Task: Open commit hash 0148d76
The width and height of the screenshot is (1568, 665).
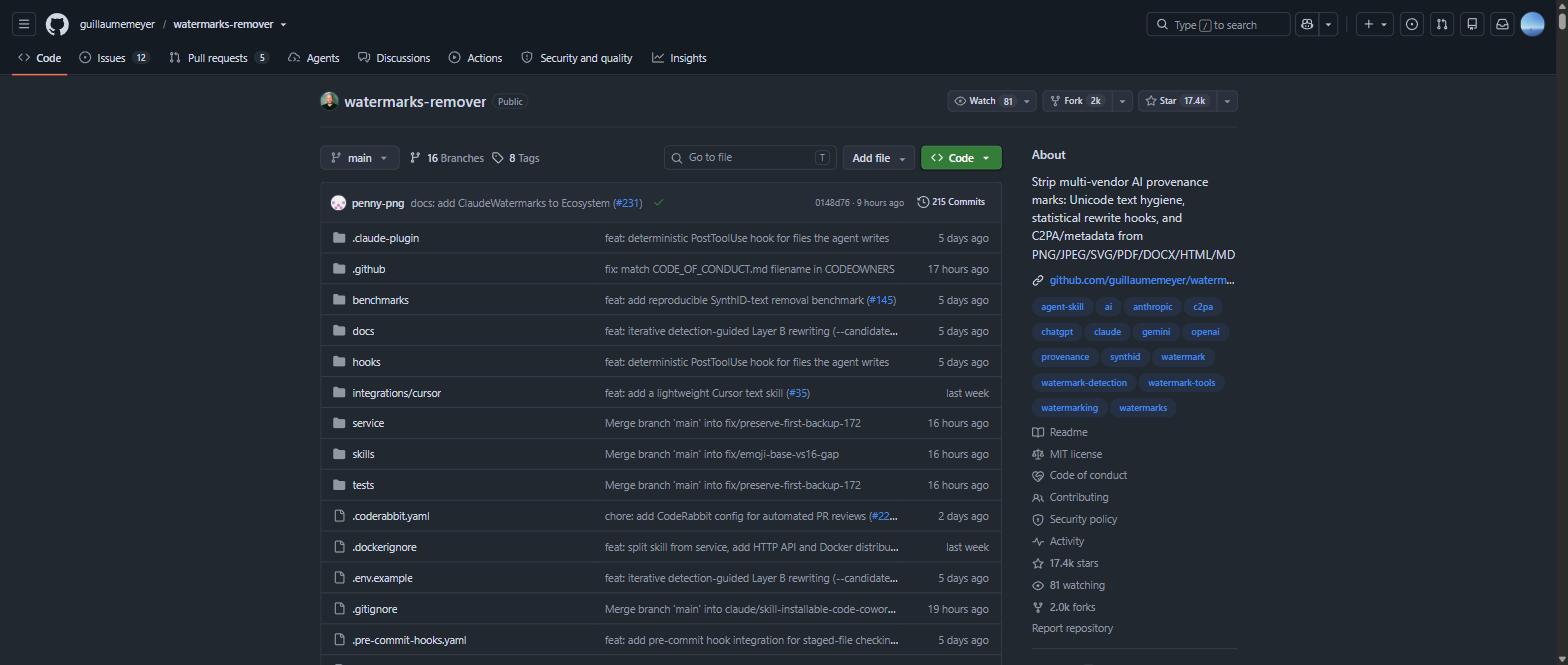Action: (x=832, y=203)
